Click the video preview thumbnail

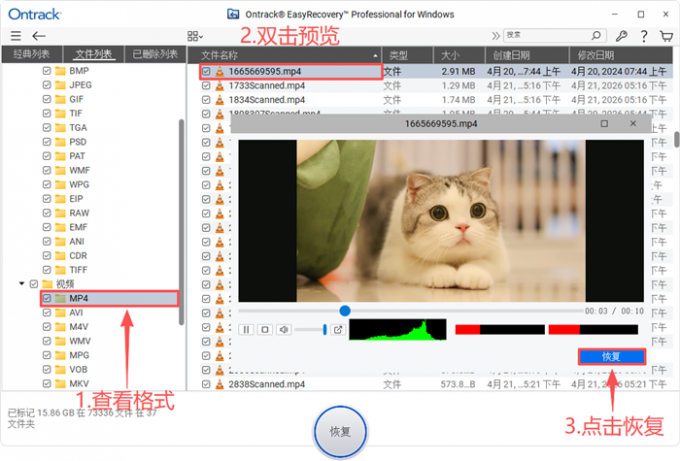click(441, 221)
